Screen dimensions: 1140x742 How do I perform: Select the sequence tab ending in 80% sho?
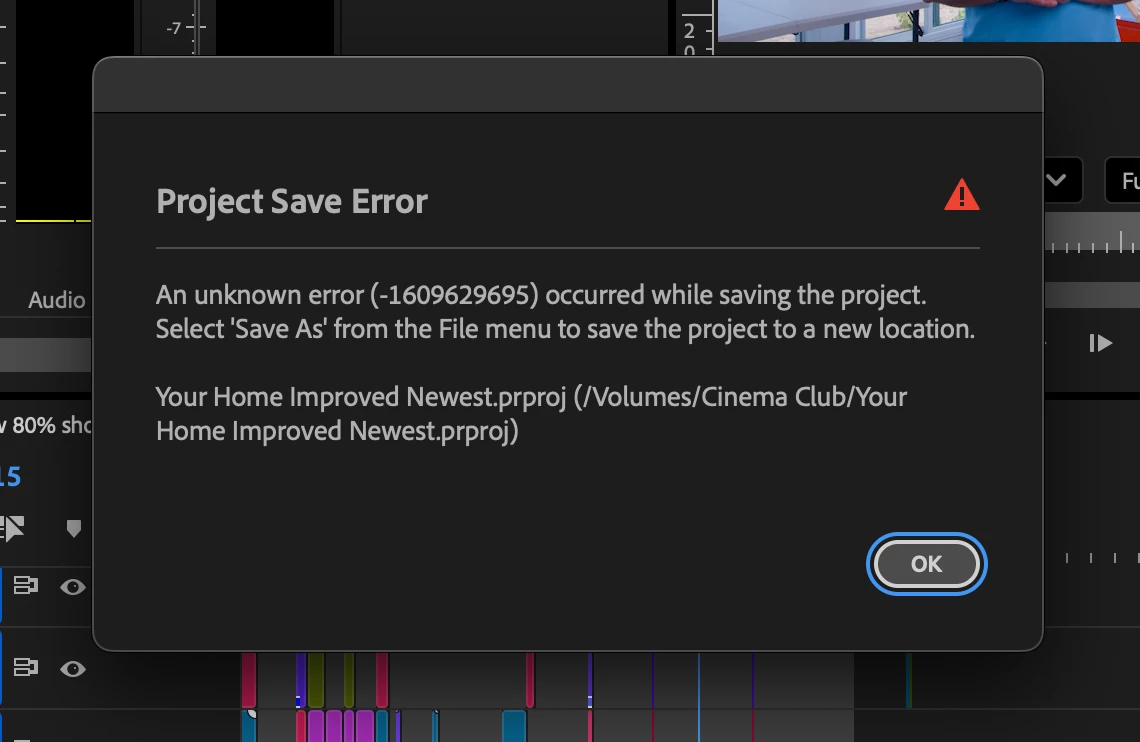tap(45, 425)
